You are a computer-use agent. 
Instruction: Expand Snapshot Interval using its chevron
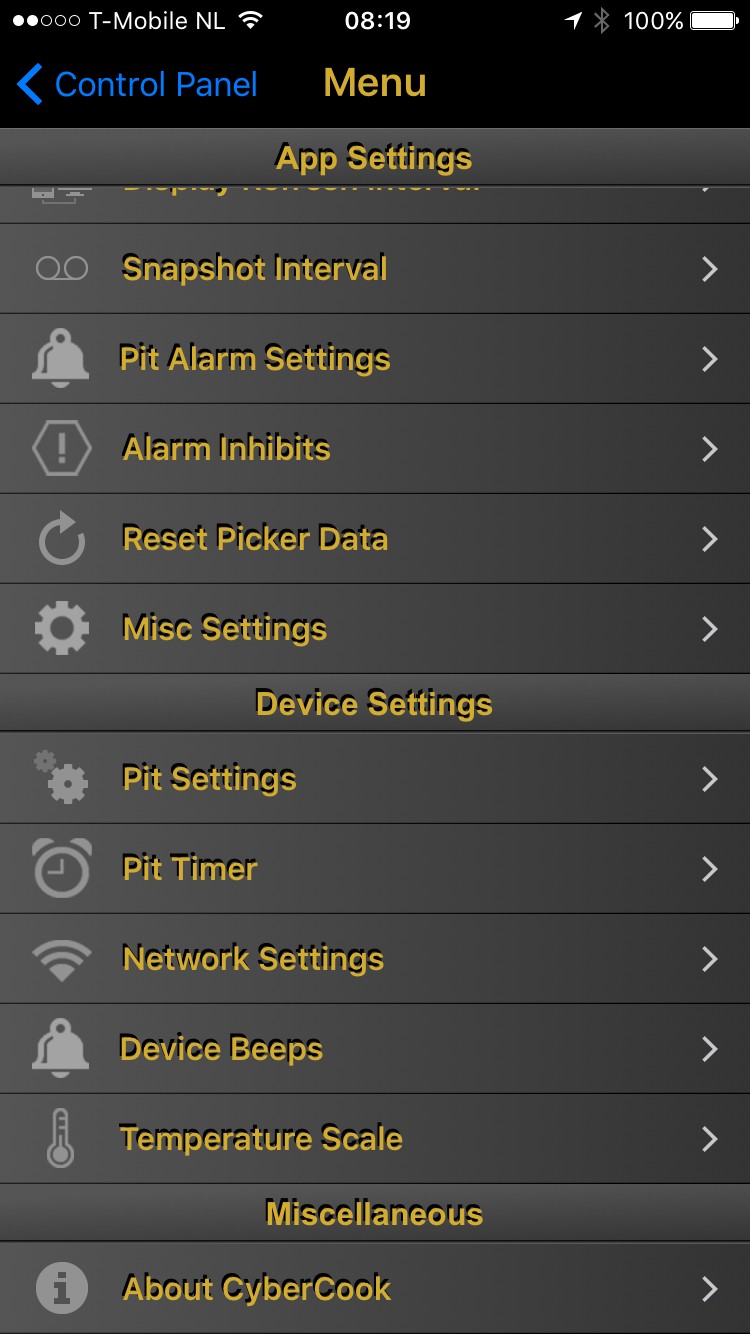click(x=710, y=269)
